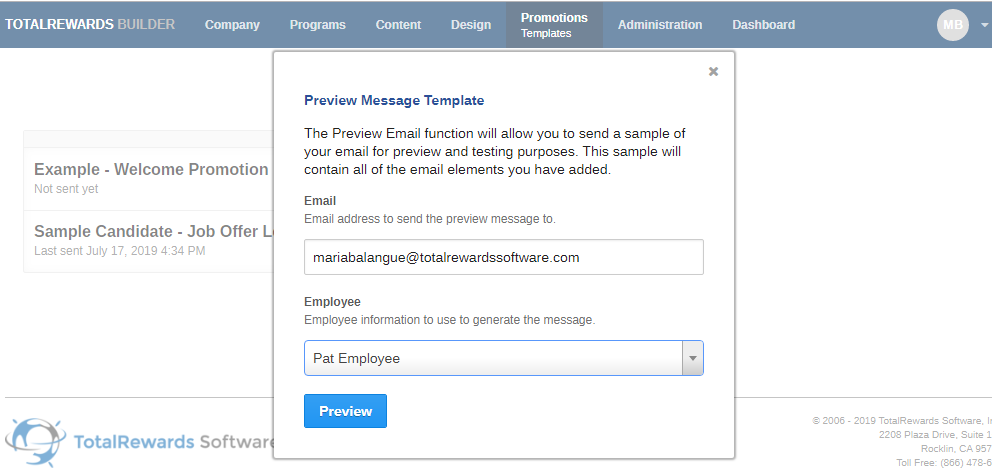Open the caret menu next to avatar
992x474 pixels.
[x=985, y=26]
